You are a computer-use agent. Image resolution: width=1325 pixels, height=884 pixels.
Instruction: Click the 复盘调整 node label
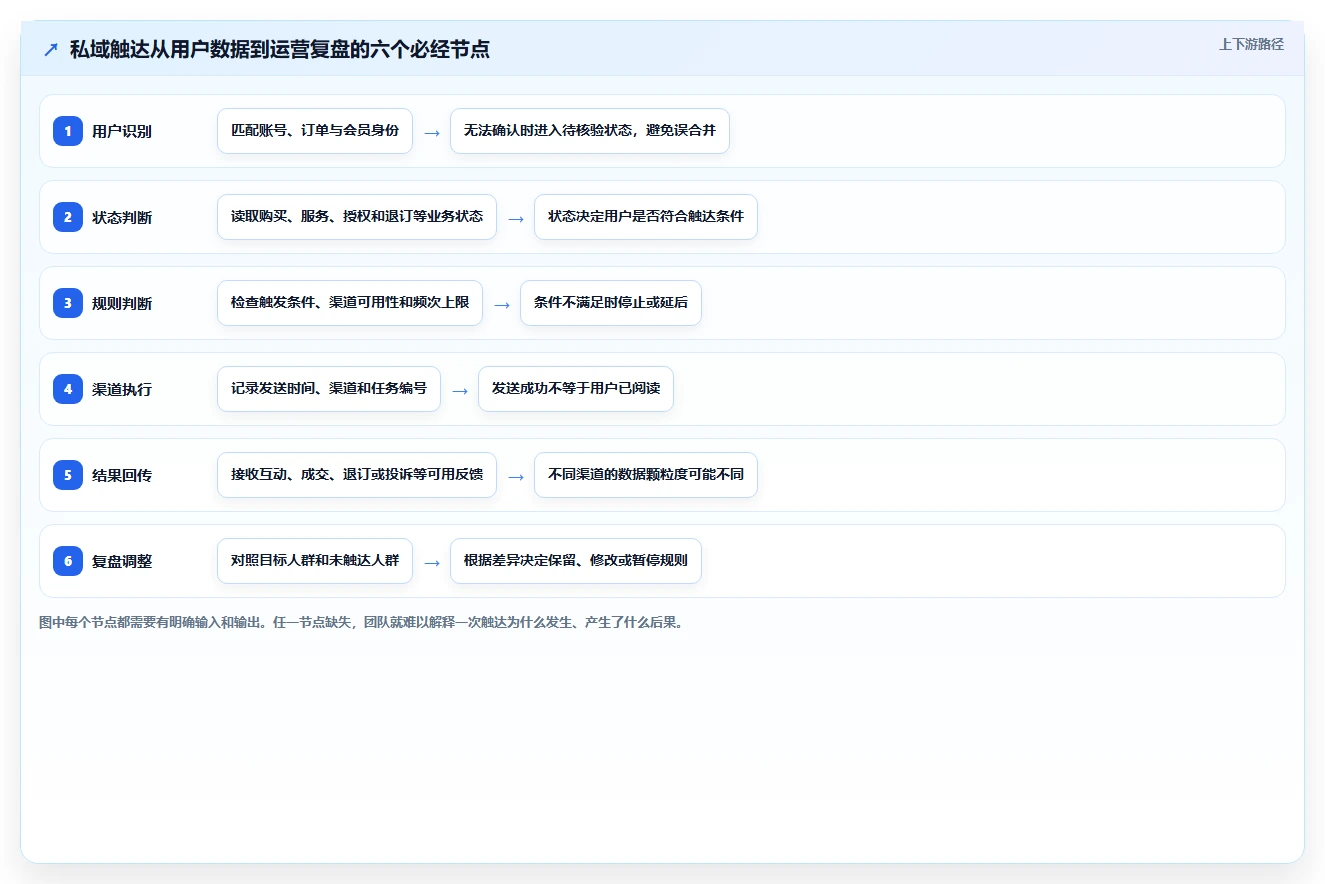[122, 561]
